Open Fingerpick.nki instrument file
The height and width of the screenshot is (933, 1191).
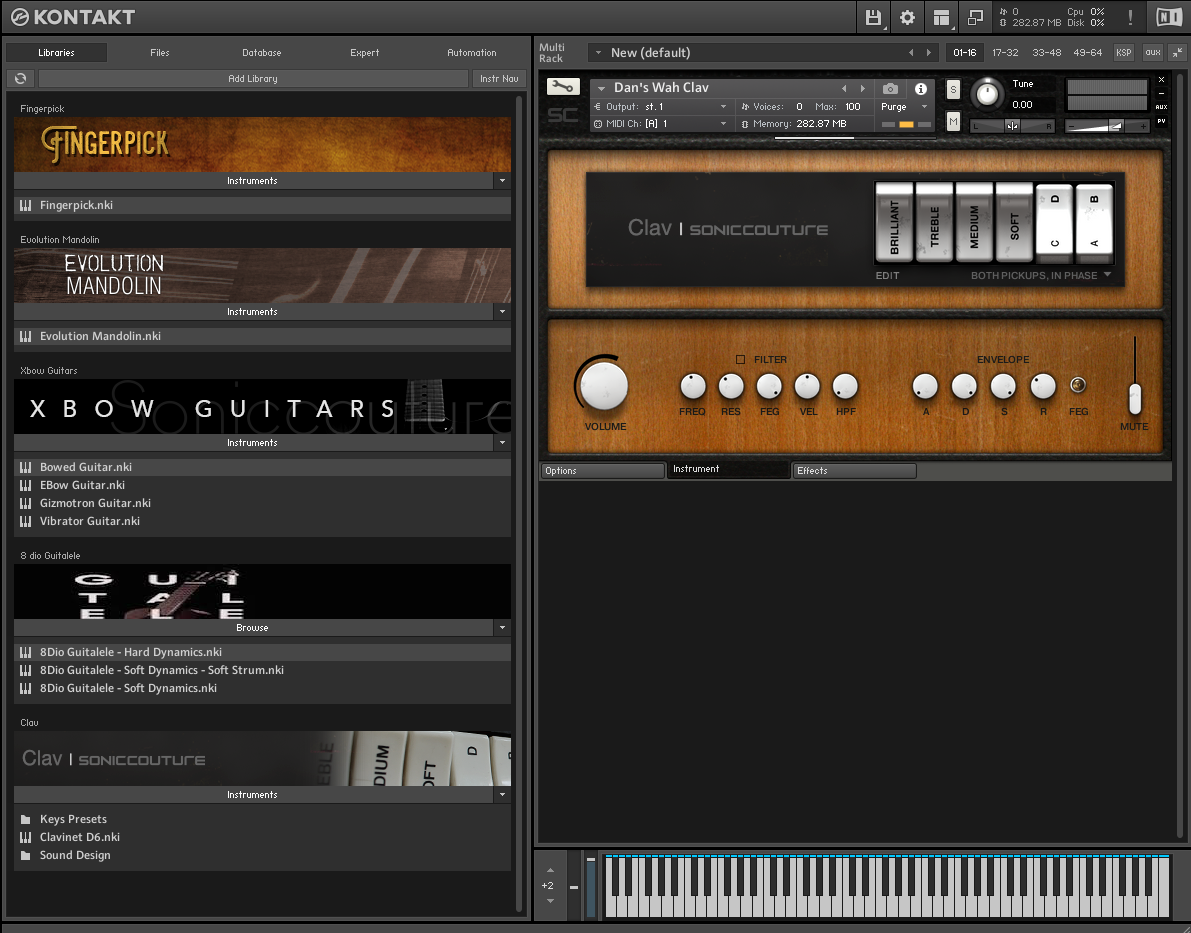[x=262, y=205]
